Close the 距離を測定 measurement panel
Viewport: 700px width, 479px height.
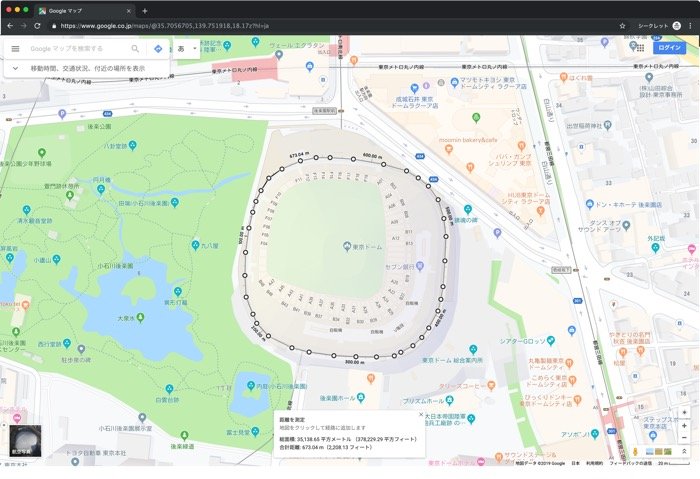[421, 415]
